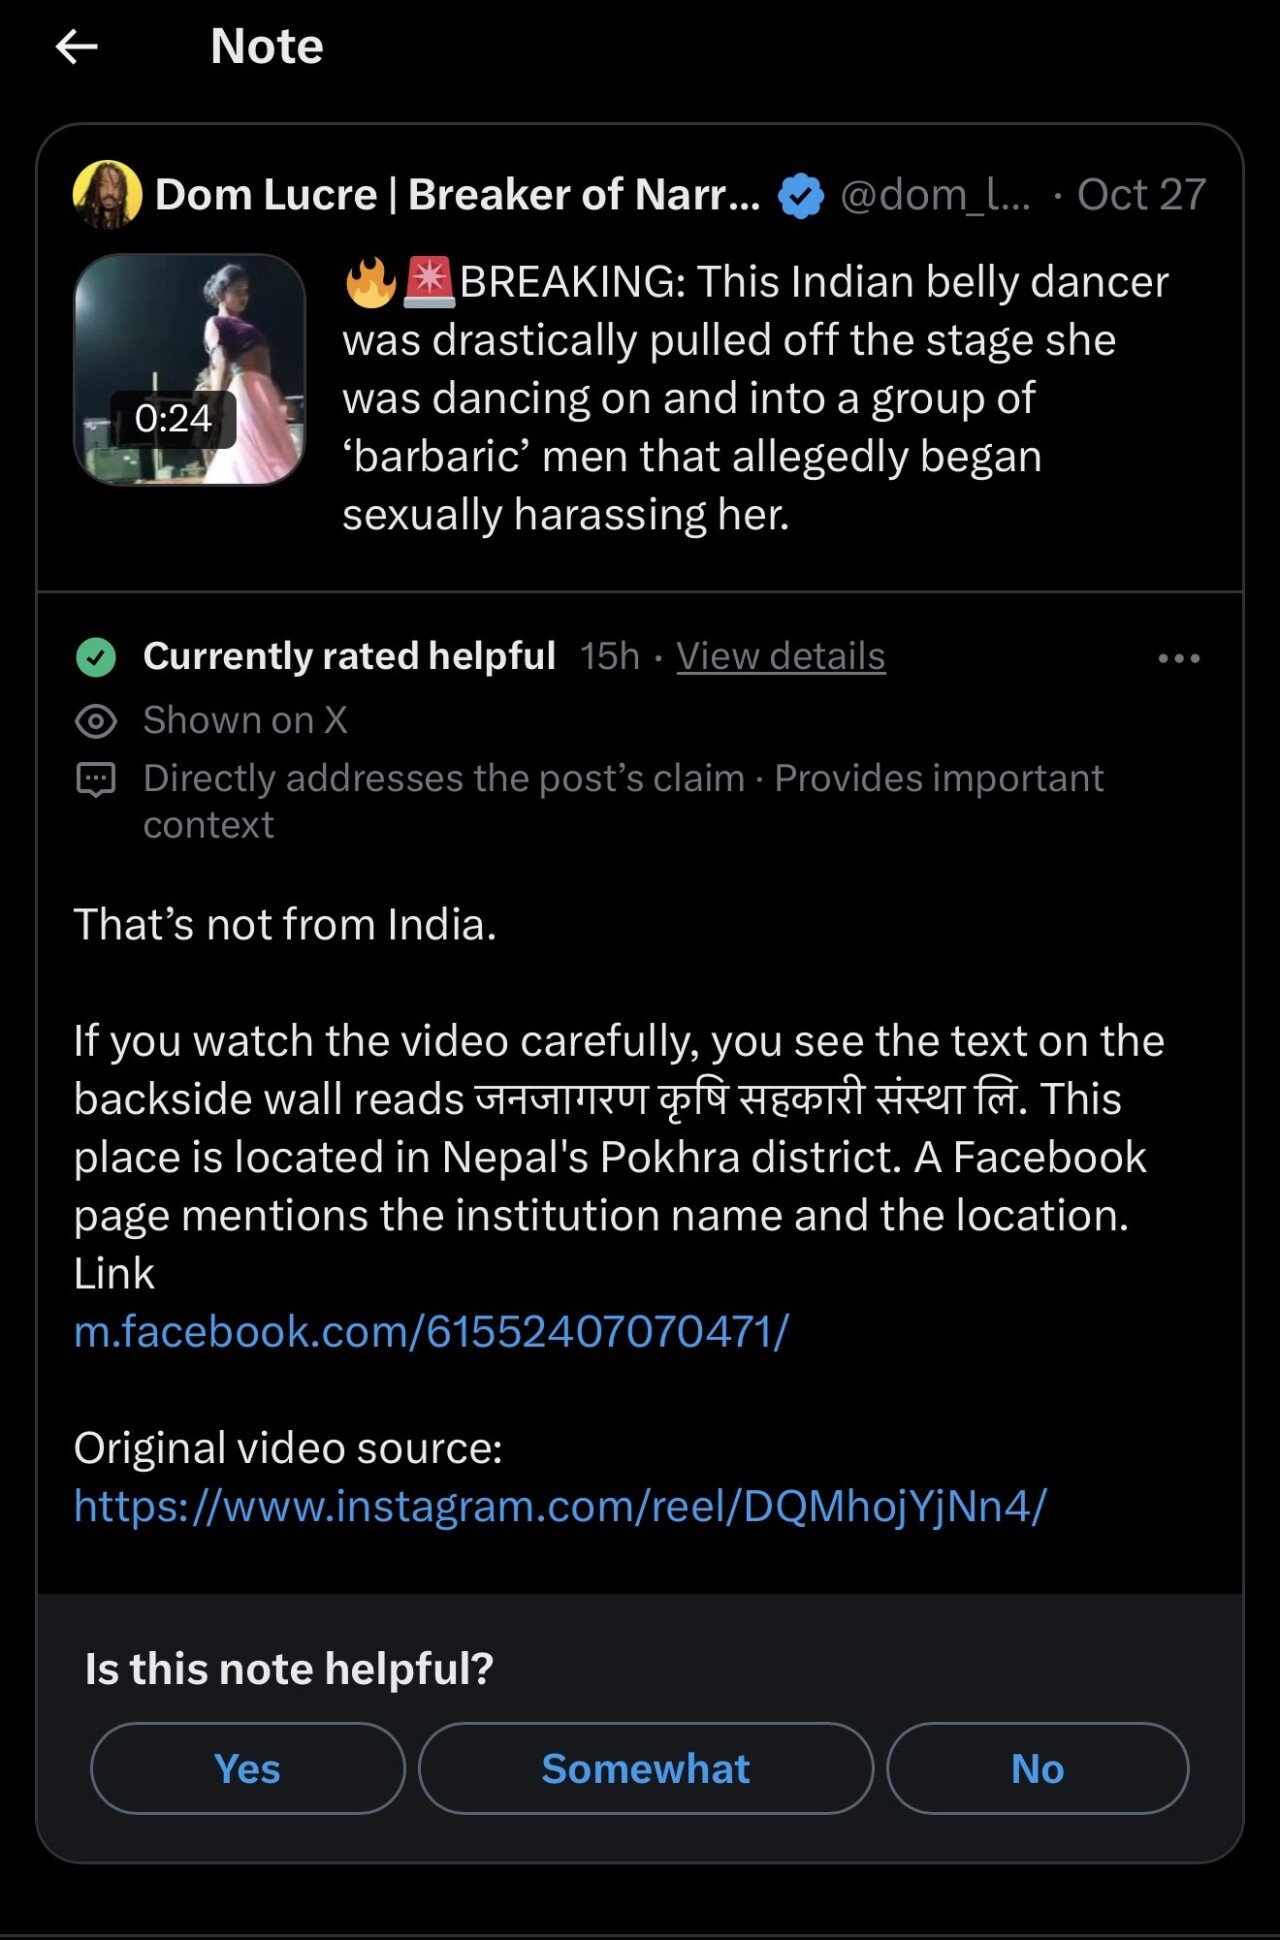This screenshot has height=1940, width=1280.
Task: Rate the note Somewhat
Action: coord(645,1768)
